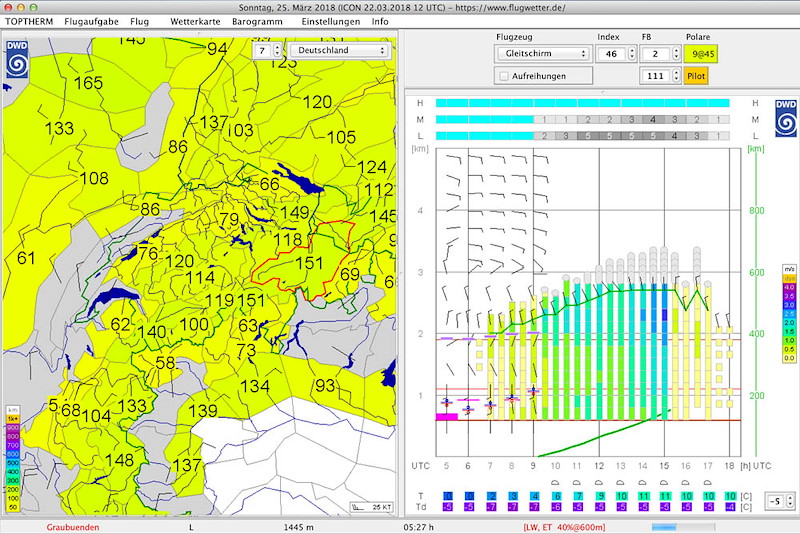
Task: Enable the Aufreihungen checkbox
Action: [504, 76]
